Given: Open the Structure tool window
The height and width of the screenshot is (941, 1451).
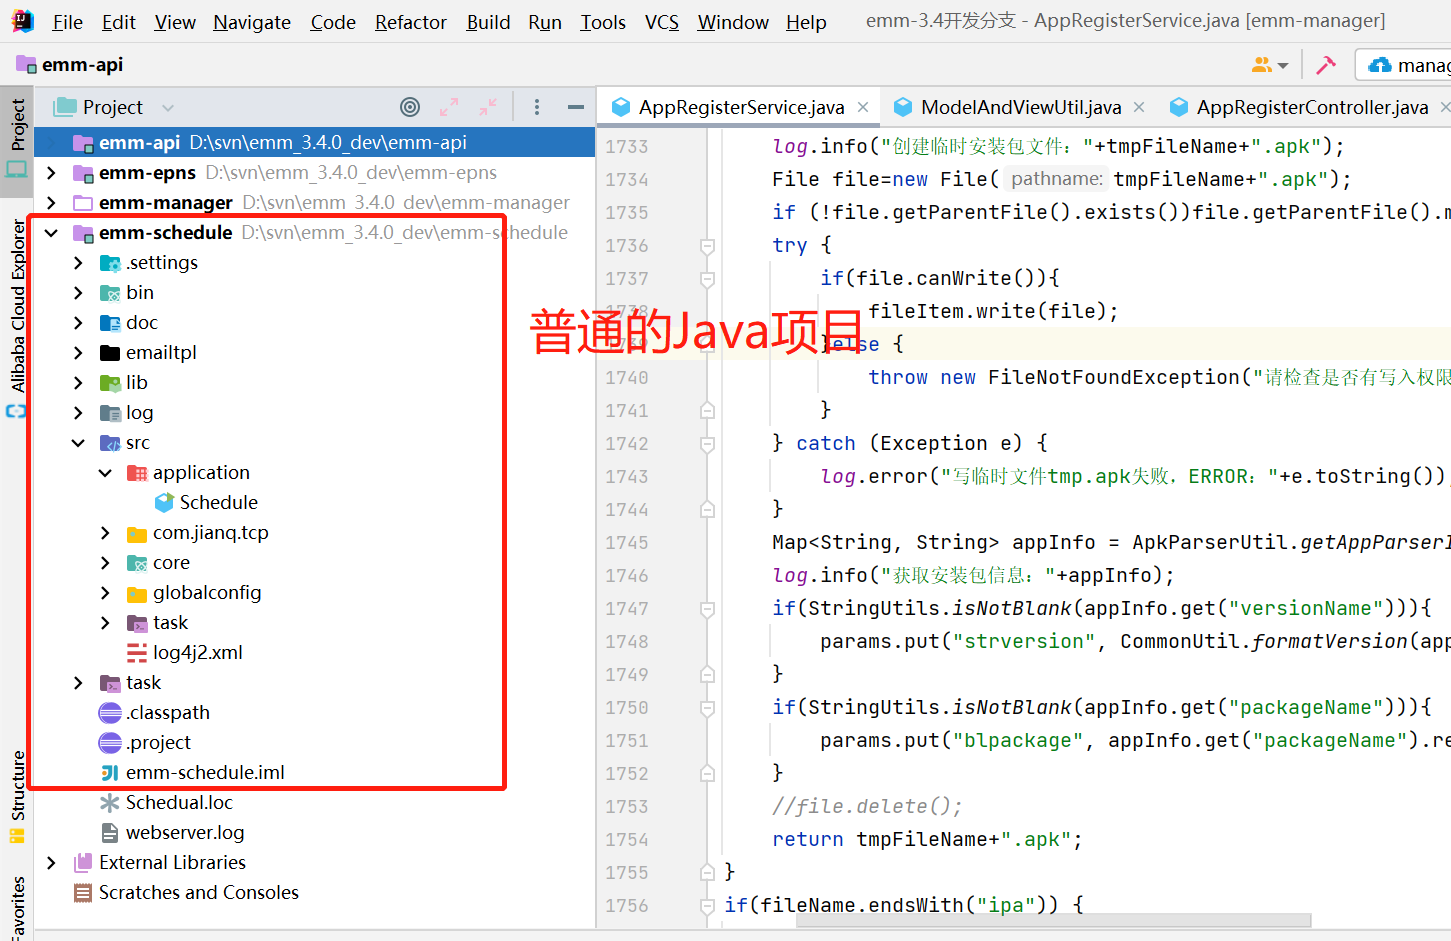Looking at the screenshot, I should (x=17, y=796).
